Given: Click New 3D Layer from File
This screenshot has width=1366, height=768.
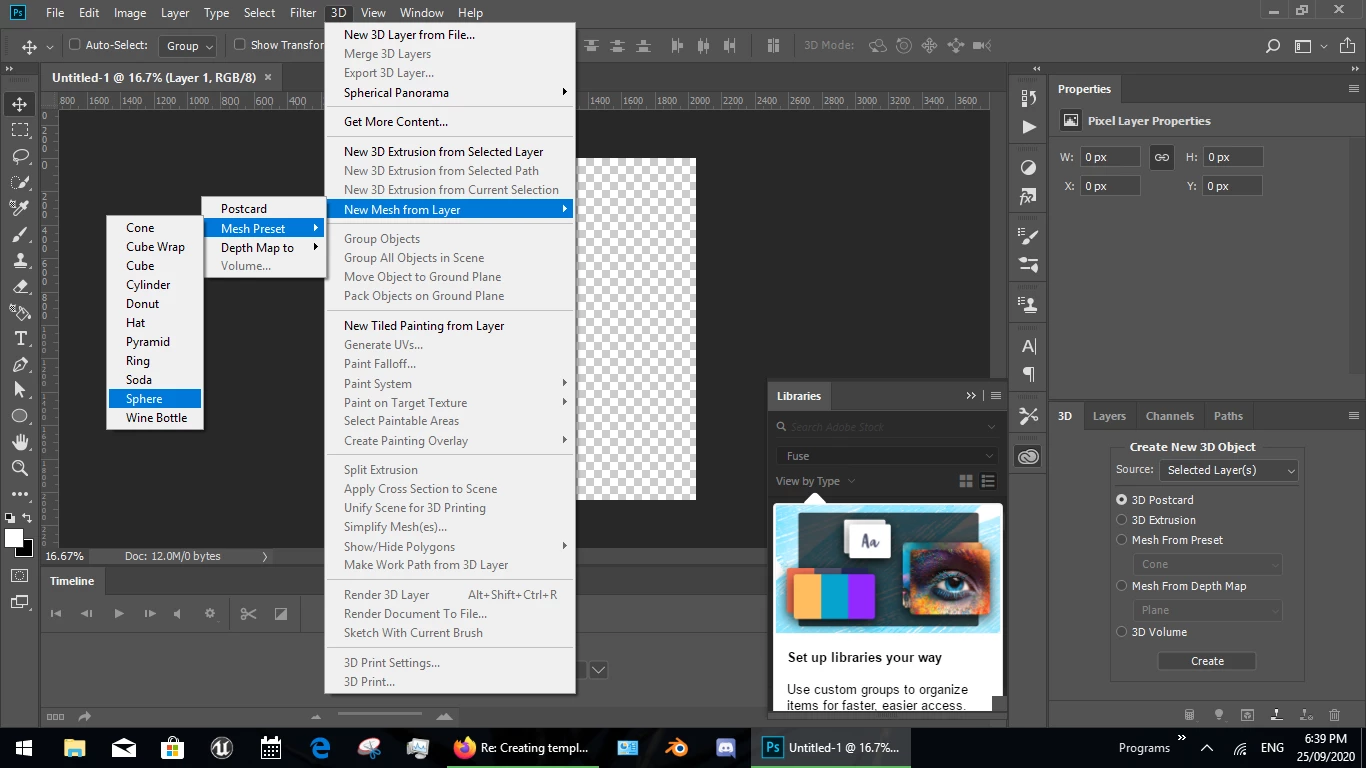Looking at the screenshot, I should click(451, 35).
